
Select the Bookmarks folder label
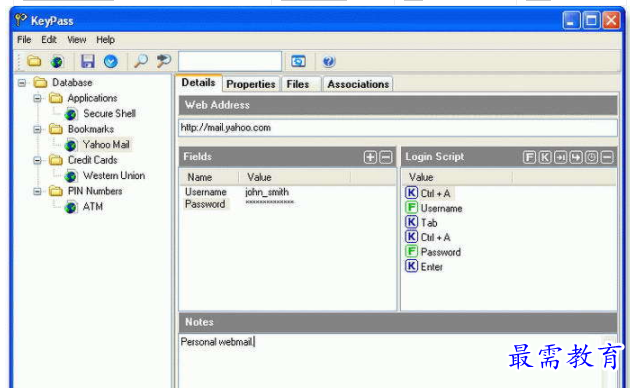coord(91,129)
